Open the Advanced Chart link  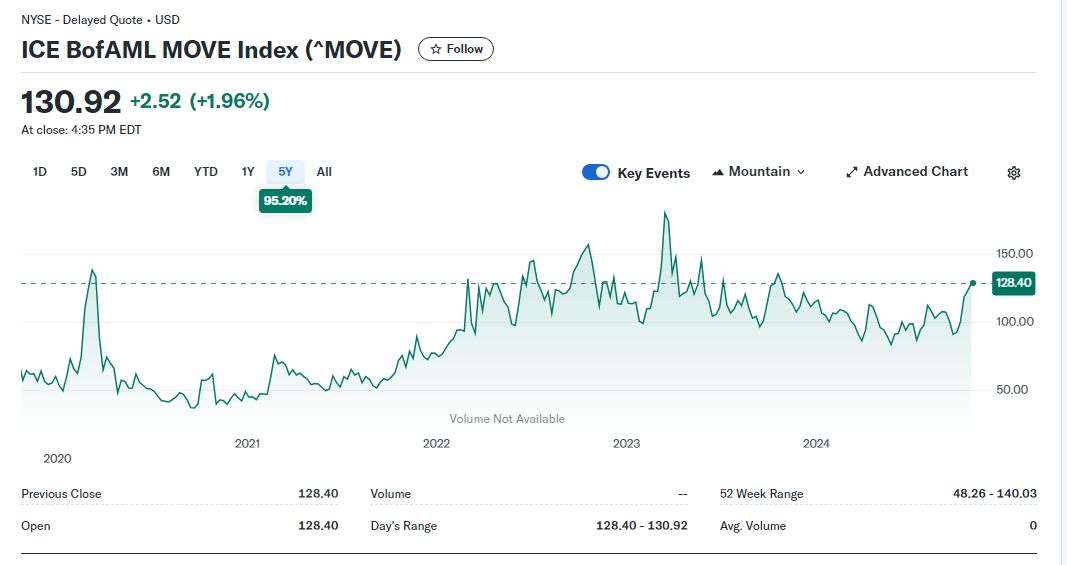coord(915,172)
